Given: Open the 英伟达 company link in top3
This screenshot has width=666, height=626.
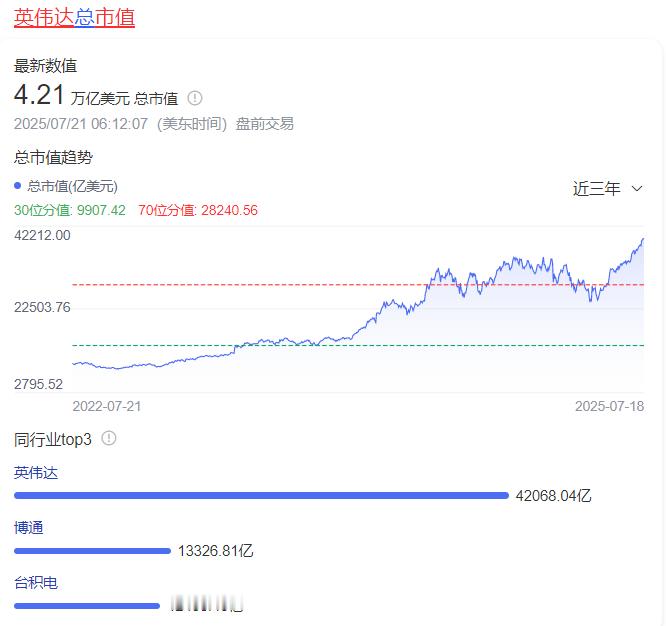Looking at the screenshot, I should click(x=36, y=473).
